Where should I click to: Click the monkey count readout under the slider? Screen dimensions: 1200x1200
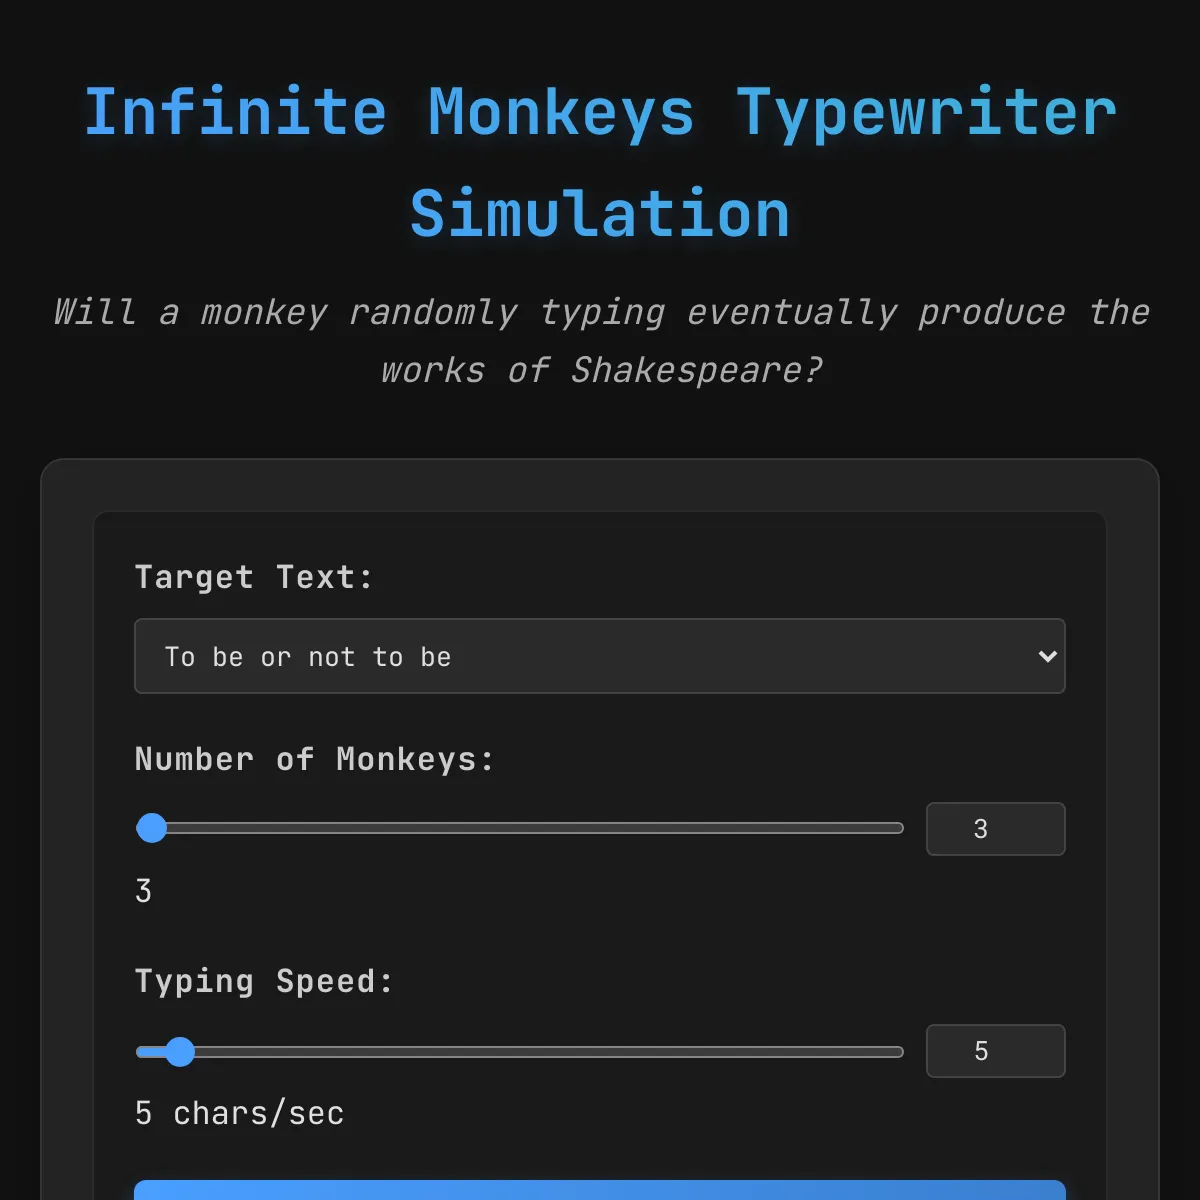coord(144,891)
